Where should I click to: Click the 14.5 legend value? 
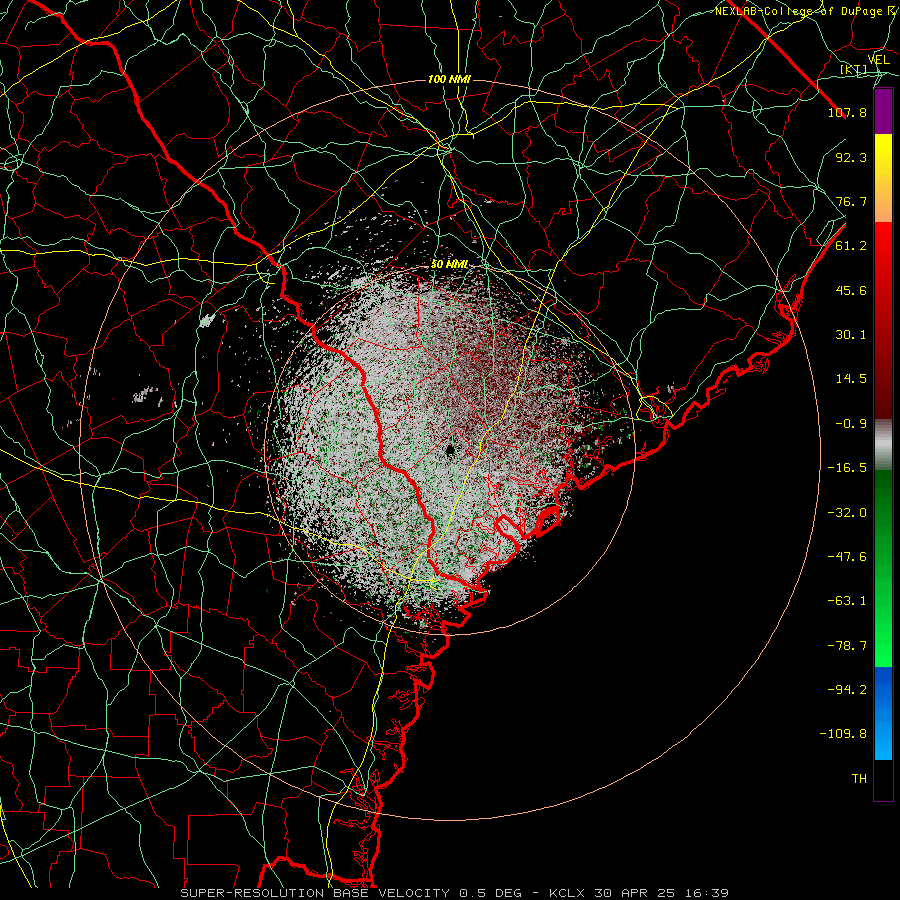(851, 379)
